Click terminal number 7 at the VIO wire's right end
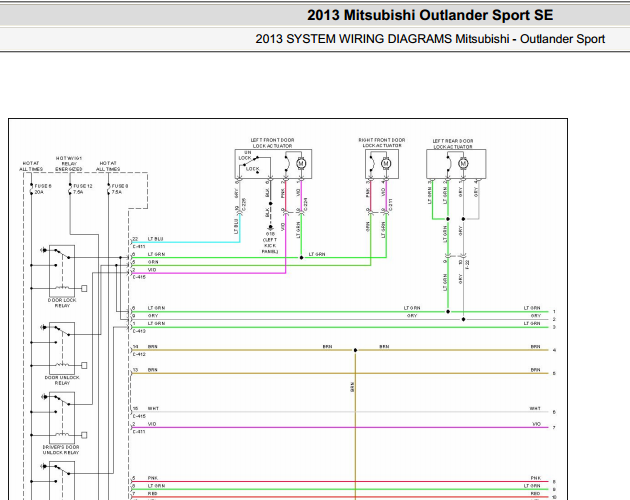630x500 pixels. click(x=554, y=428)
